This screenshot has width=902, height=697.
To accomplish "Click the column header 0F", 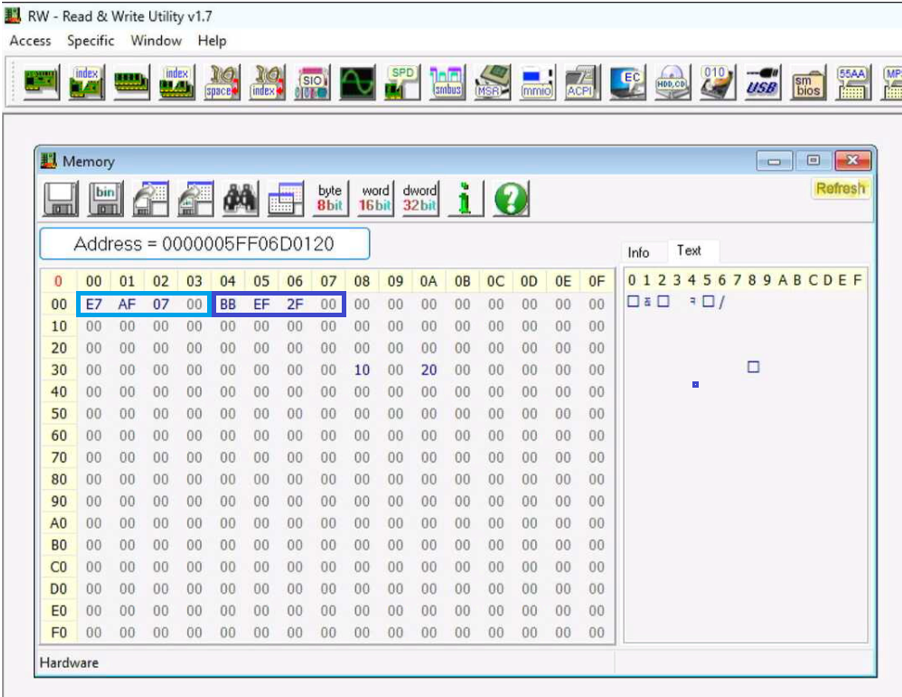I will tap(597, 281).
